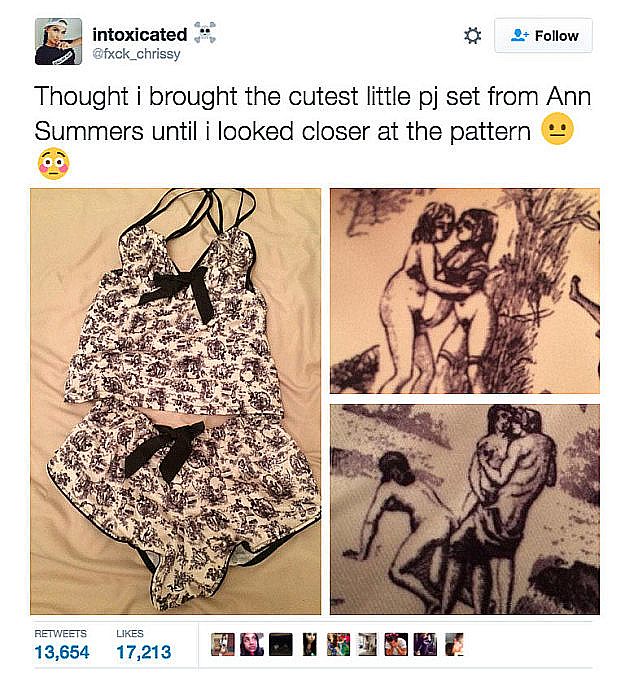Select the second liker avatar thumbnail
The width and height of the screenshot is (624, 677).
pos(252,645)
